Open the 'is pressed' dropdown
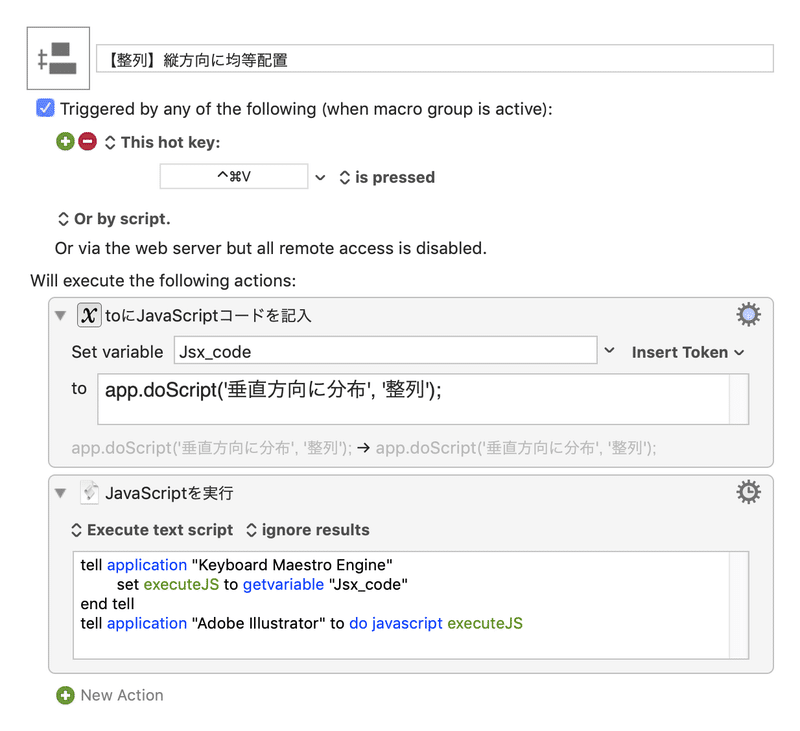800x731 pixels. [x=386, y=177]
